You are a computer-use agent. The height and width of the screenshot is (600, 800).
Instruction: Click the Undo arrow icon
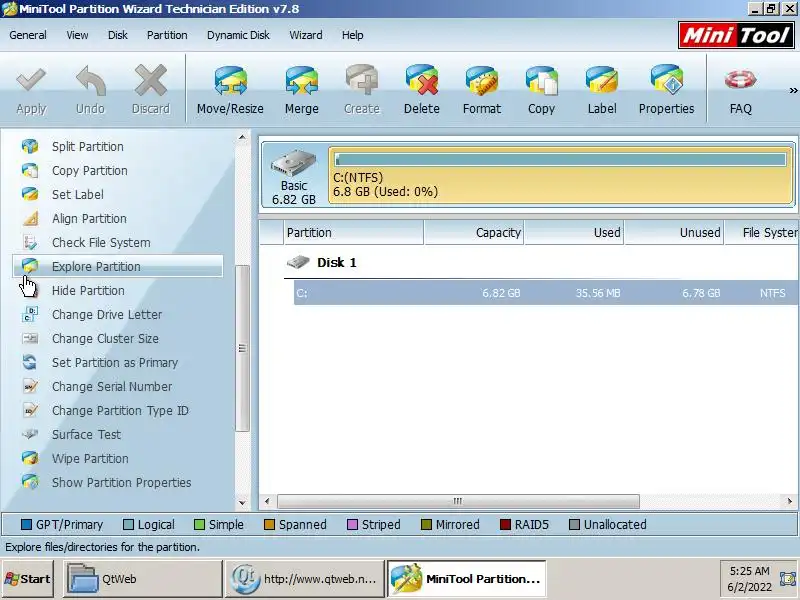coord(91,80)
